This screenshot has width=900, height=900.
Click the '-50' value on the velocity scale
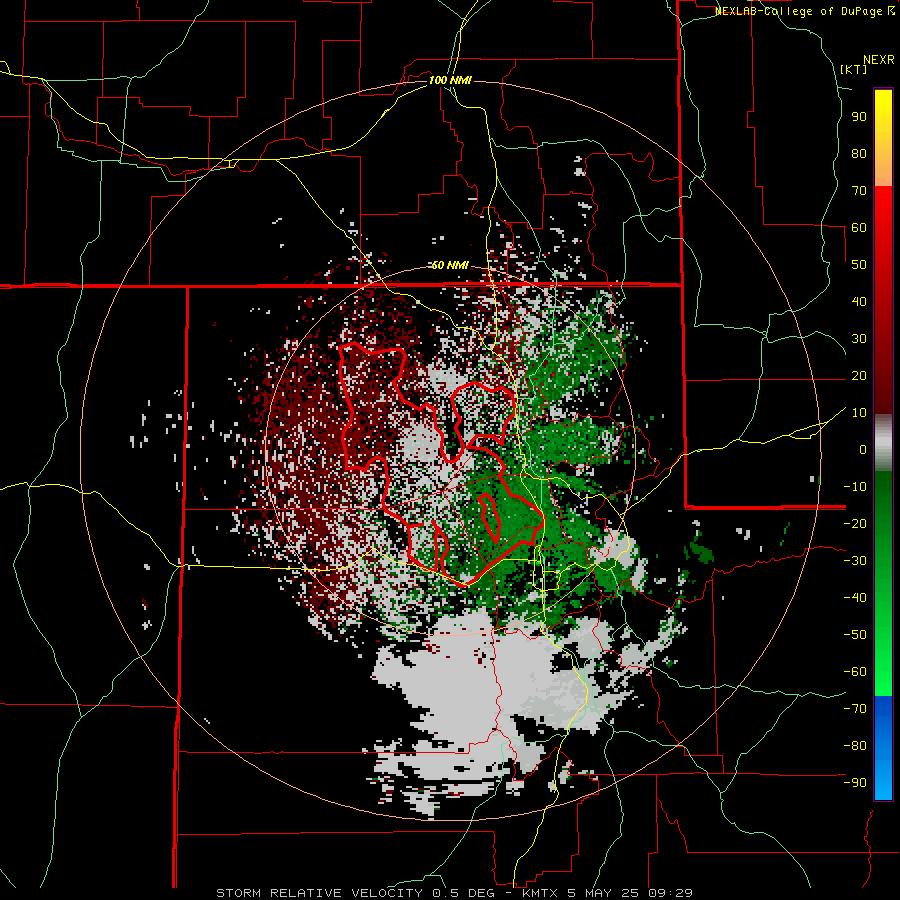point(855,635)
